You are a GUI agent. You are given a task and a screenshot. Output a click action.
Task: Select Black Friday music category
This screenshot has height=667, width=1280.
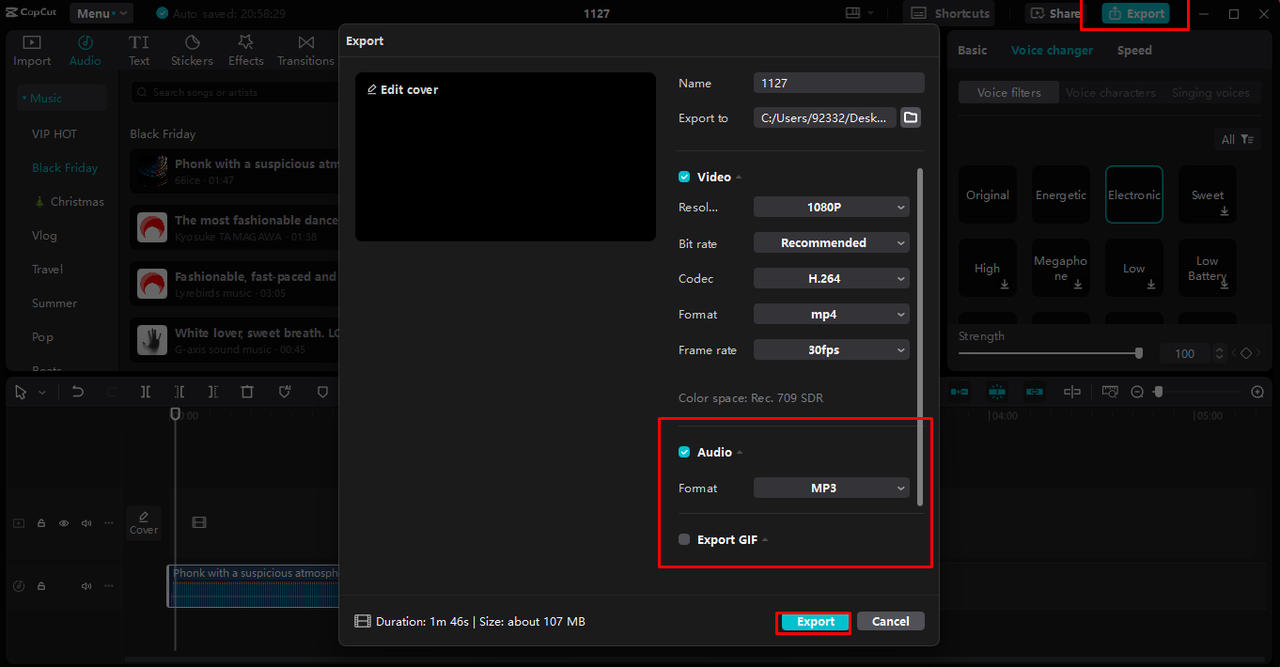[65, 168]
